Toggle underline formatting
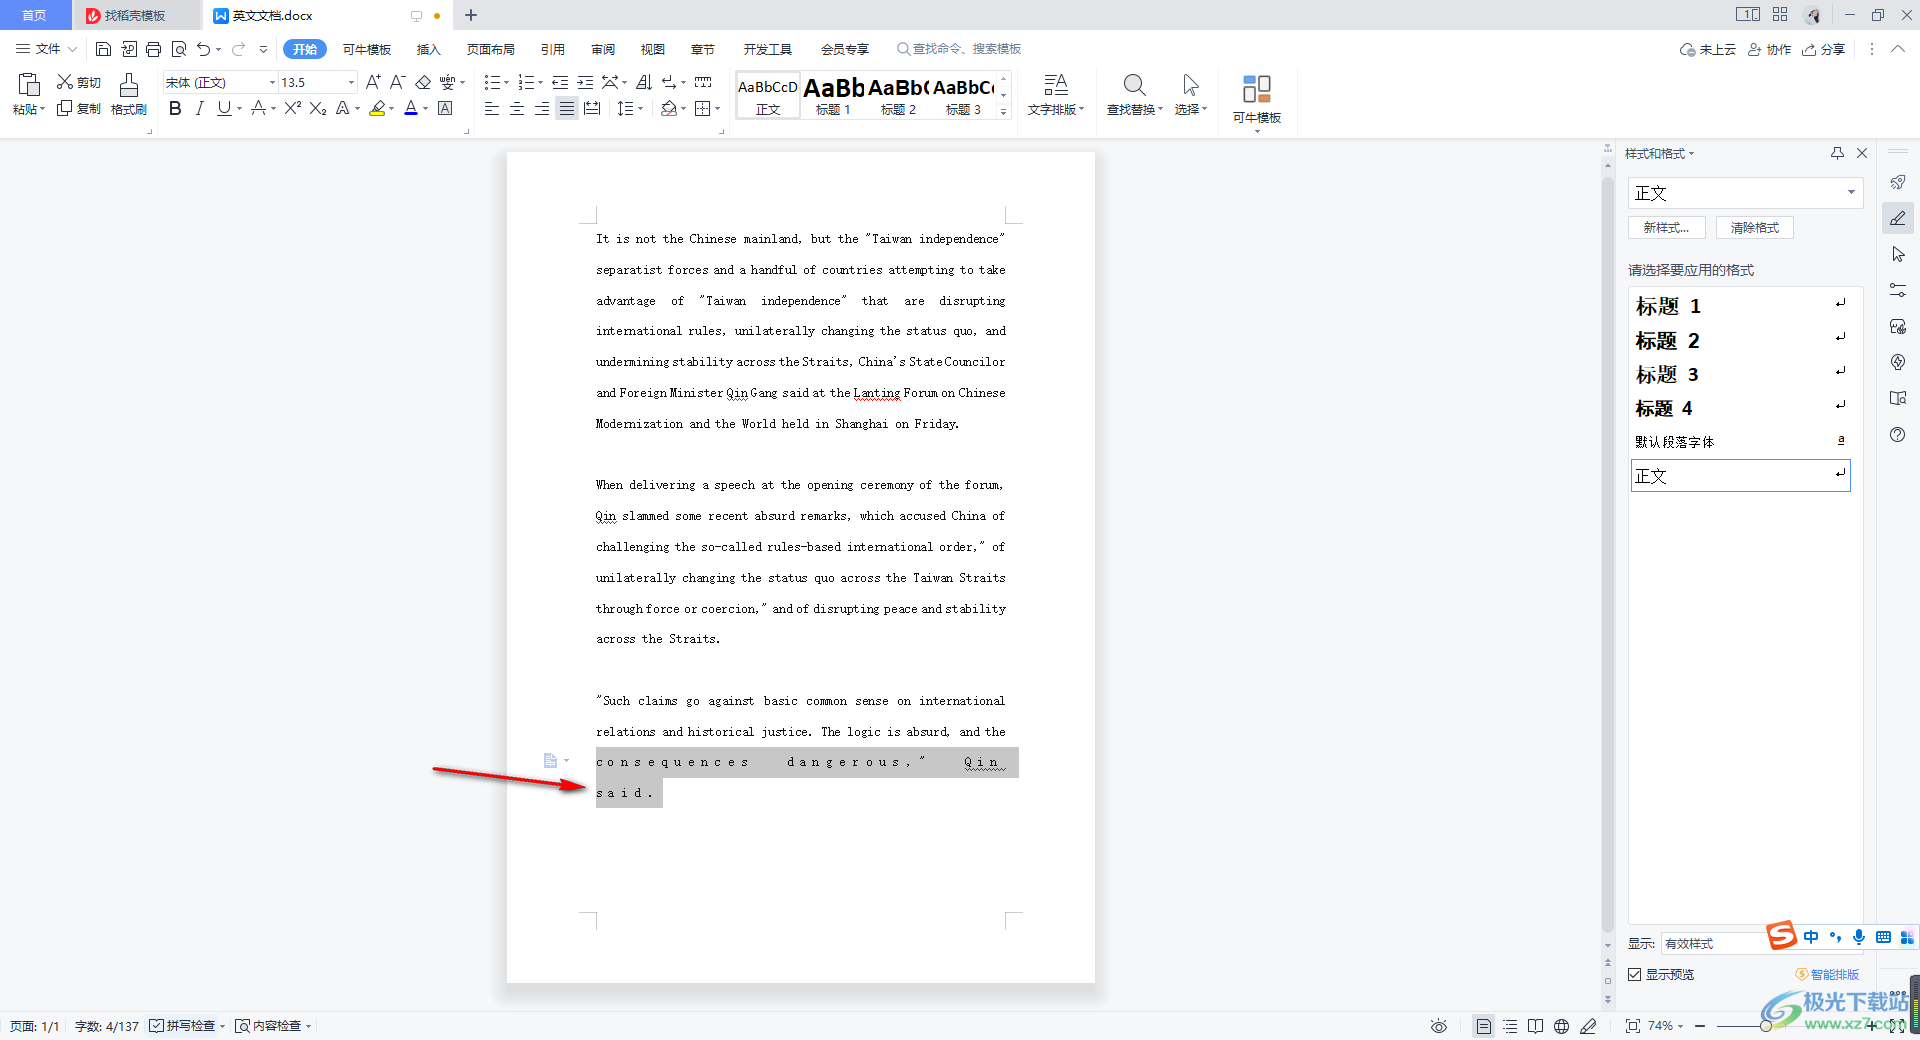This screenshot has width=1920, height=1040. coord(224,108)
